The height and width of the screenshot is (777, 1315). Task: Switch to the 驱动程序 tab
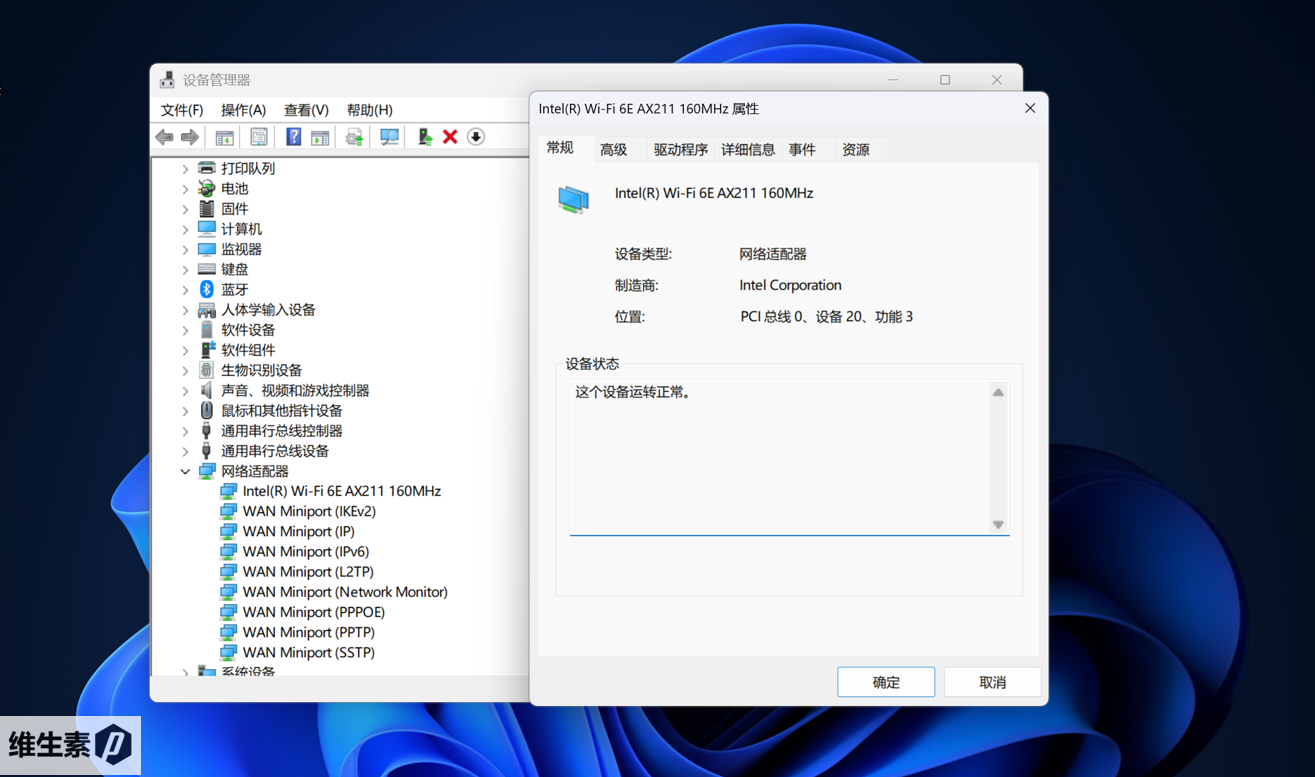pos(680,149)
